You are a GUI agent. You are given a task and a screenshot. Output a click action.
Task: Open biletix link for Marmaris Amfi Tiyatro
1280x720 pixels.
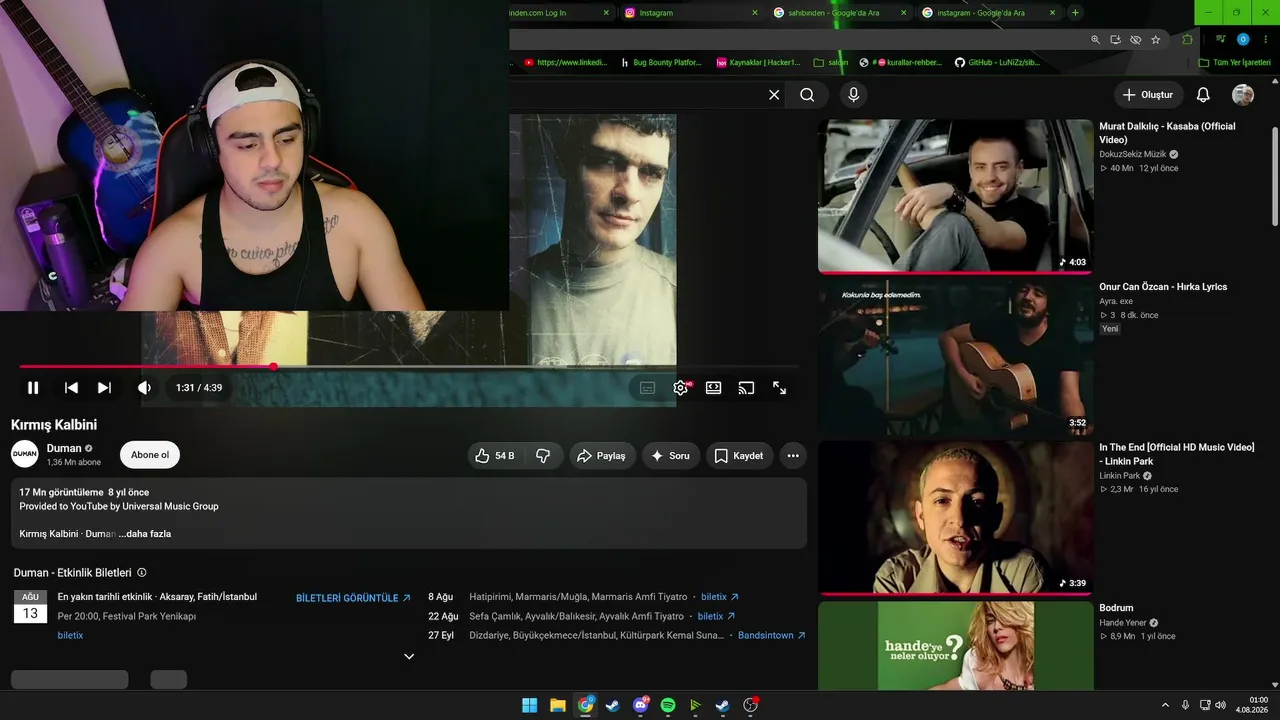tap(720, 597)
